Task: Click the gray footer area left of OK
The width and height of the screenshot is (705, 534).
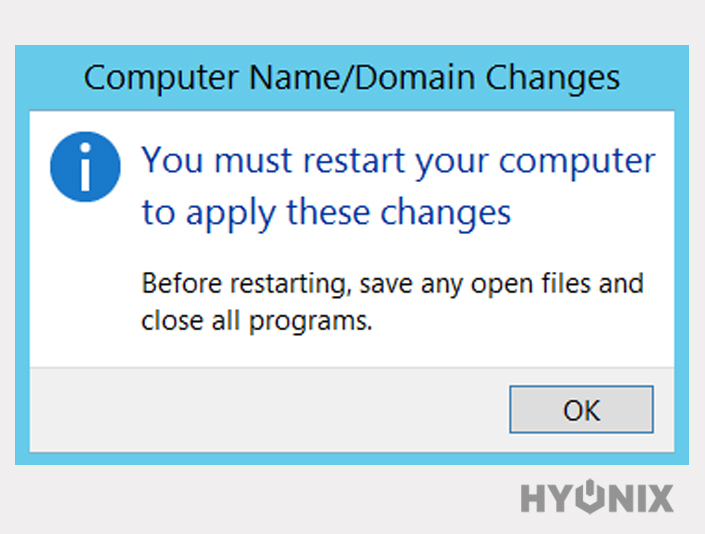Action: coord(269,409)
